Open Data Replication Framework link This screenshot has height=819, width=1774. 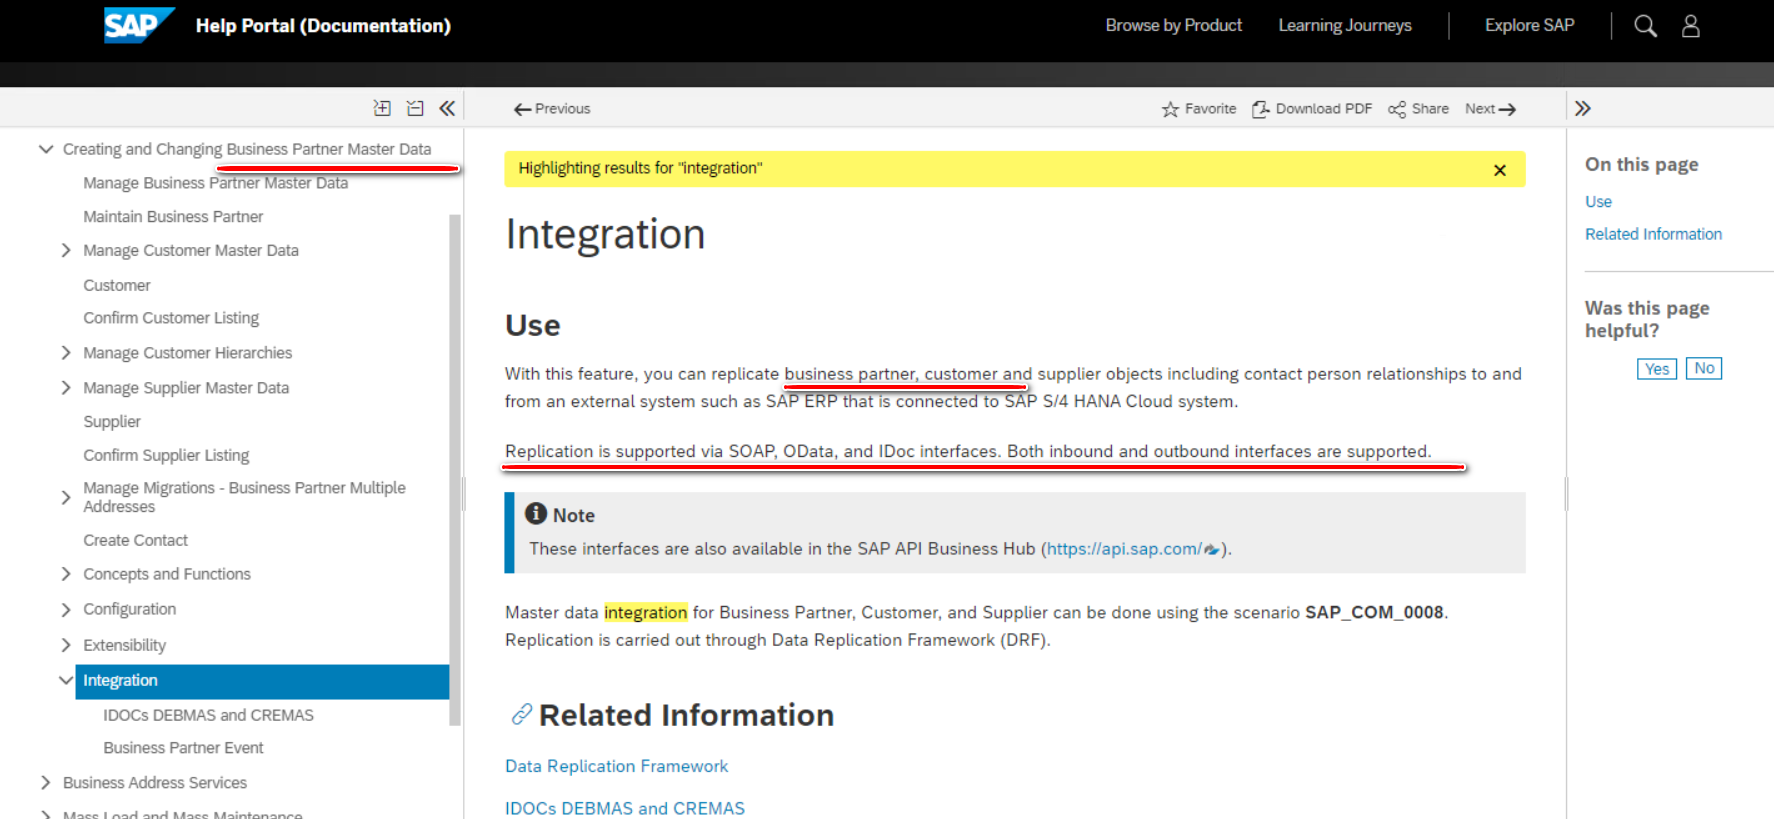coord(616,766)
